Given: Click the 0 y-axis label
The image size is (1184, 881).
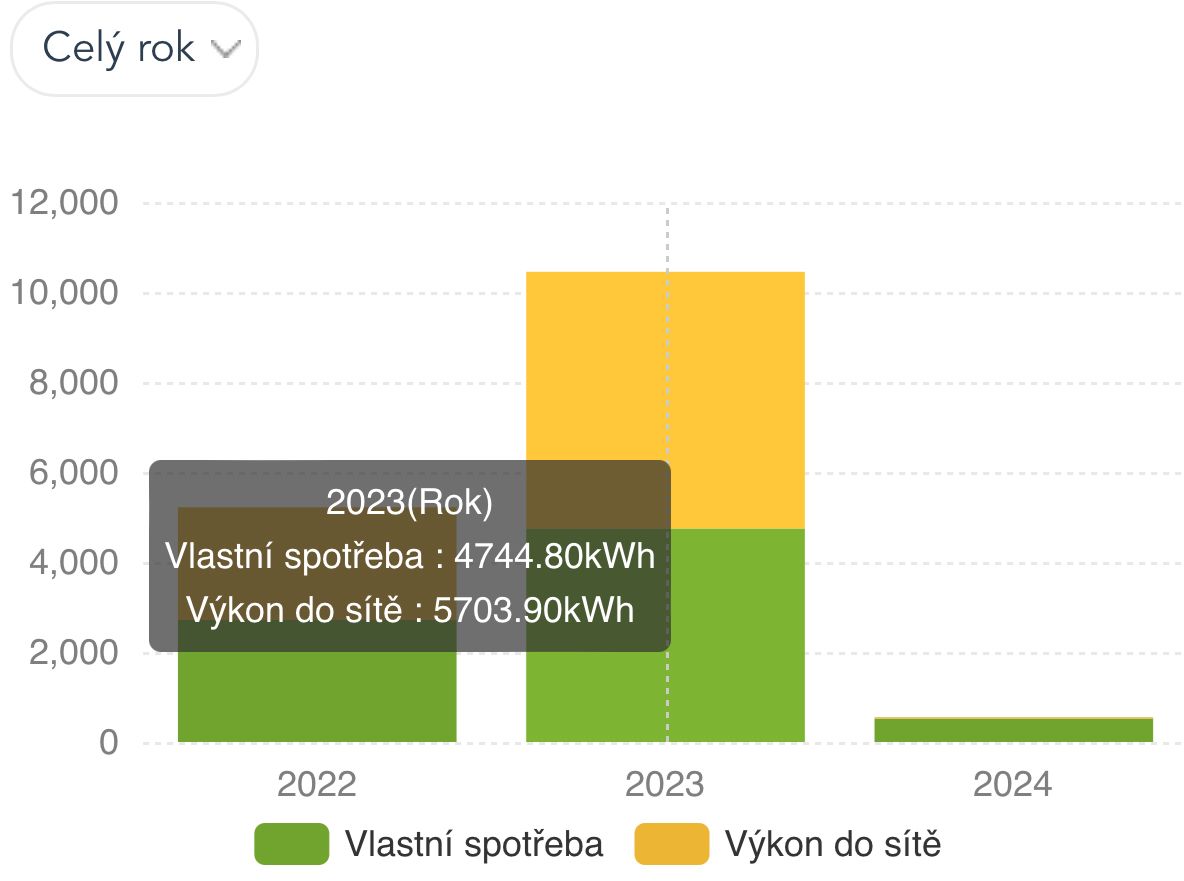Looking at the screenshot, I should click(x=107, y=743).
